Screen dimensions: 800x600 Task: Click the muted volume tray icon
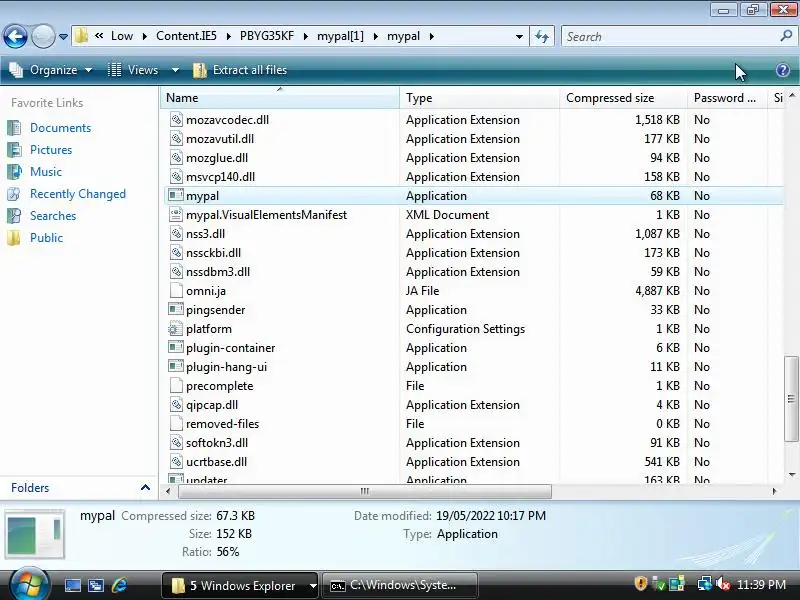[722, 584]
